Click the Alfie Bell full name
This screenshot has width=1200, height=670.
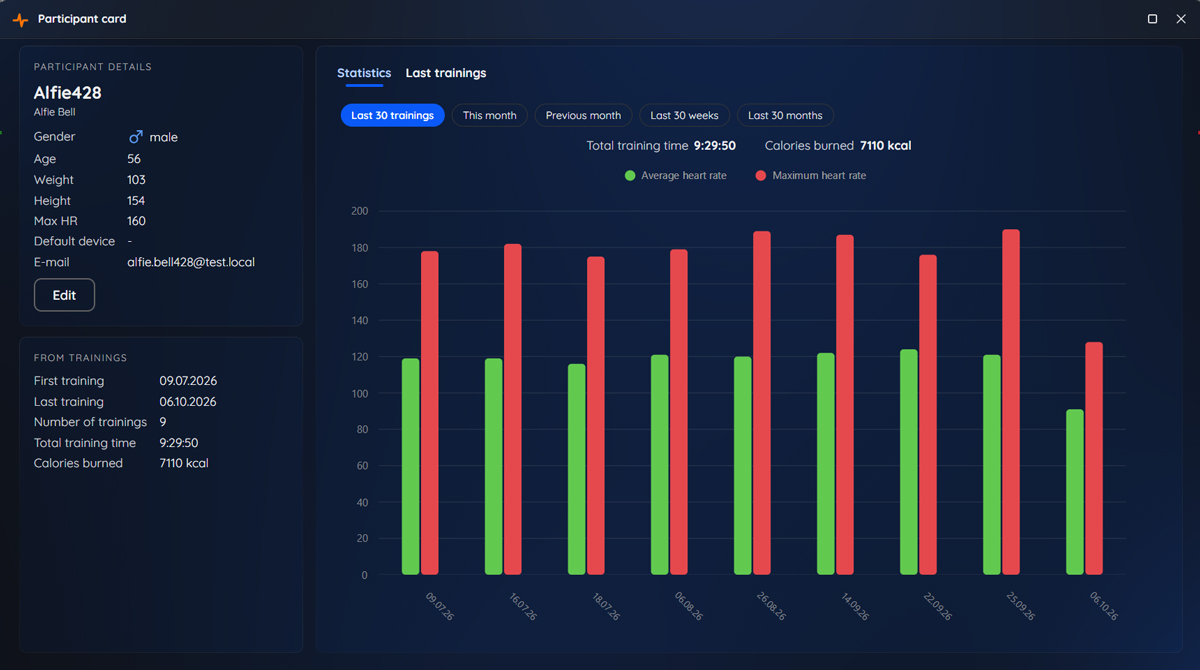pyautogui.click(x=55, y=113)
